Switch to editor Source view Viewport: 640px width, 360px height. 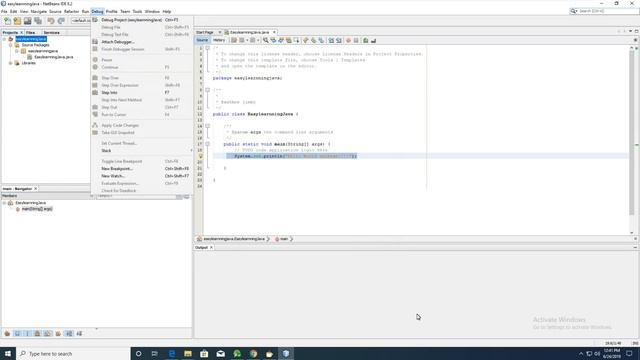(x=202, y=40)
